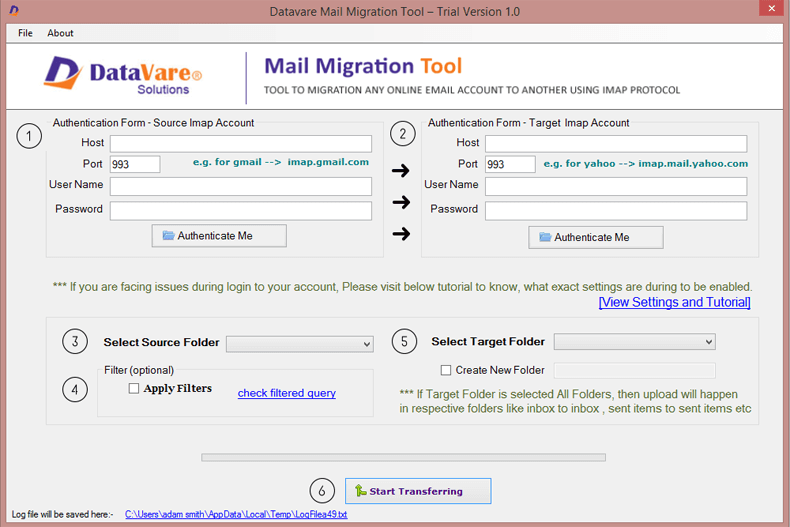Click the transfer progress bar
The height and width of the screenshot is (527, 790).
pos(403,458)
